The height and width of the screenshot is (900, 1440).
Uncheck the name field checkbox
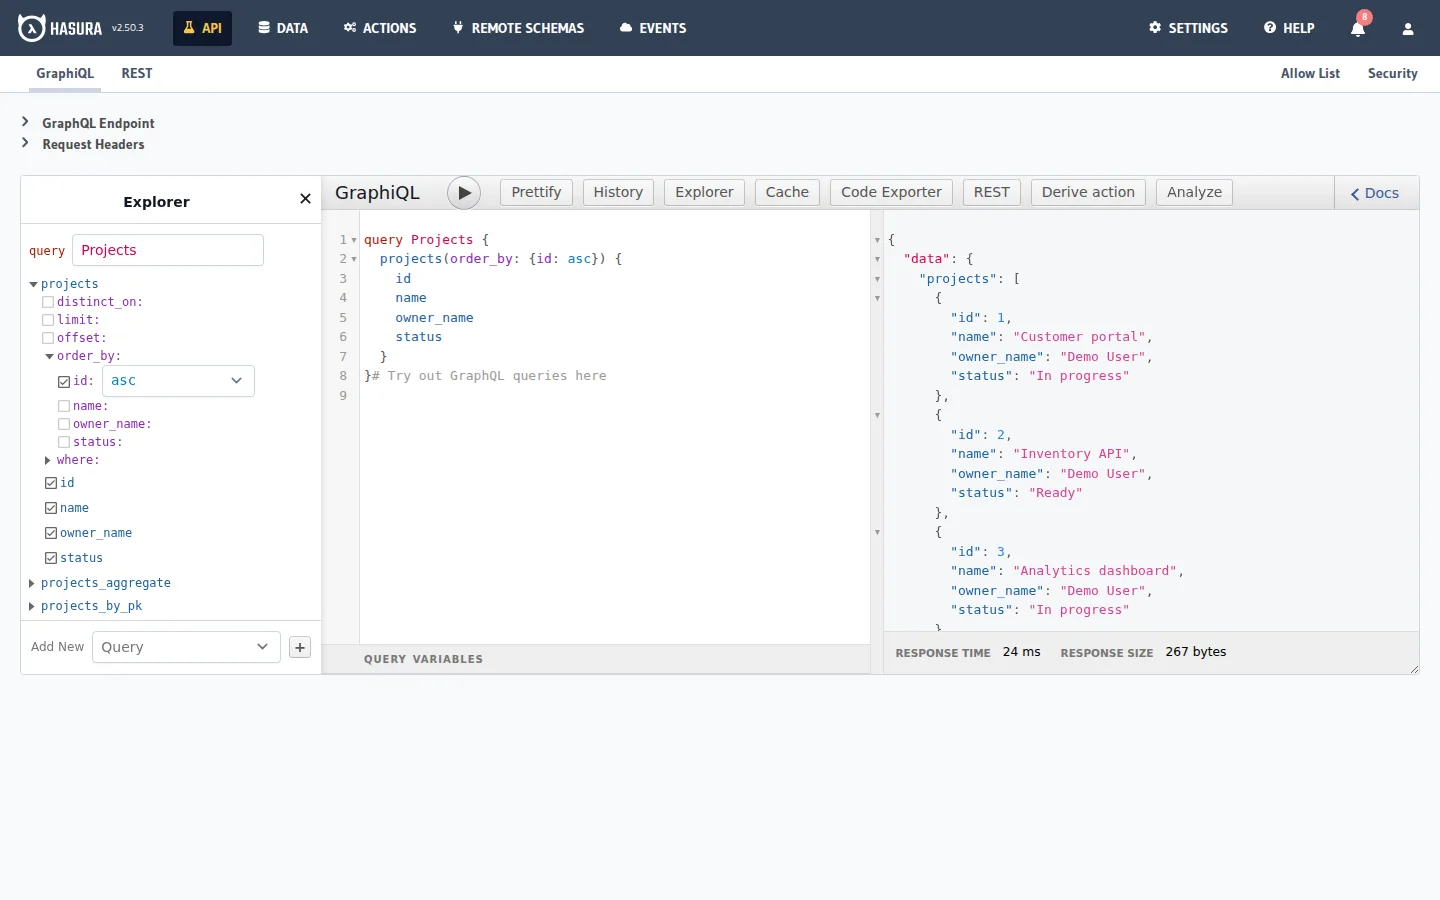coord(51,508)
